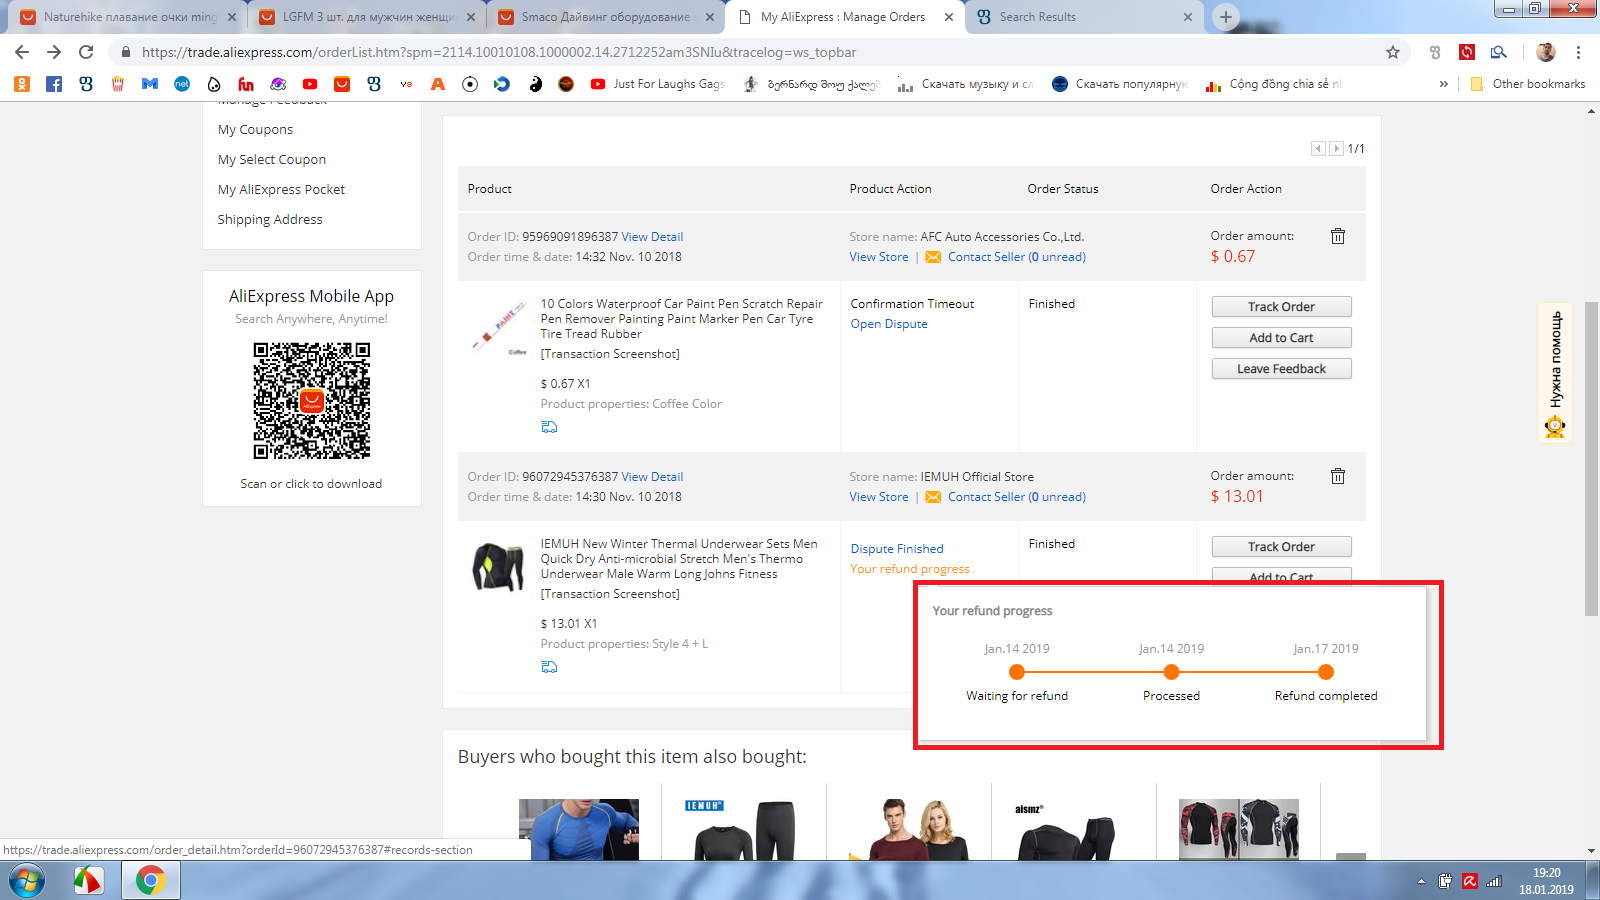Open the Windows Start menu
This screenshot has width=1600, height=900.
[x=27, y=881]
